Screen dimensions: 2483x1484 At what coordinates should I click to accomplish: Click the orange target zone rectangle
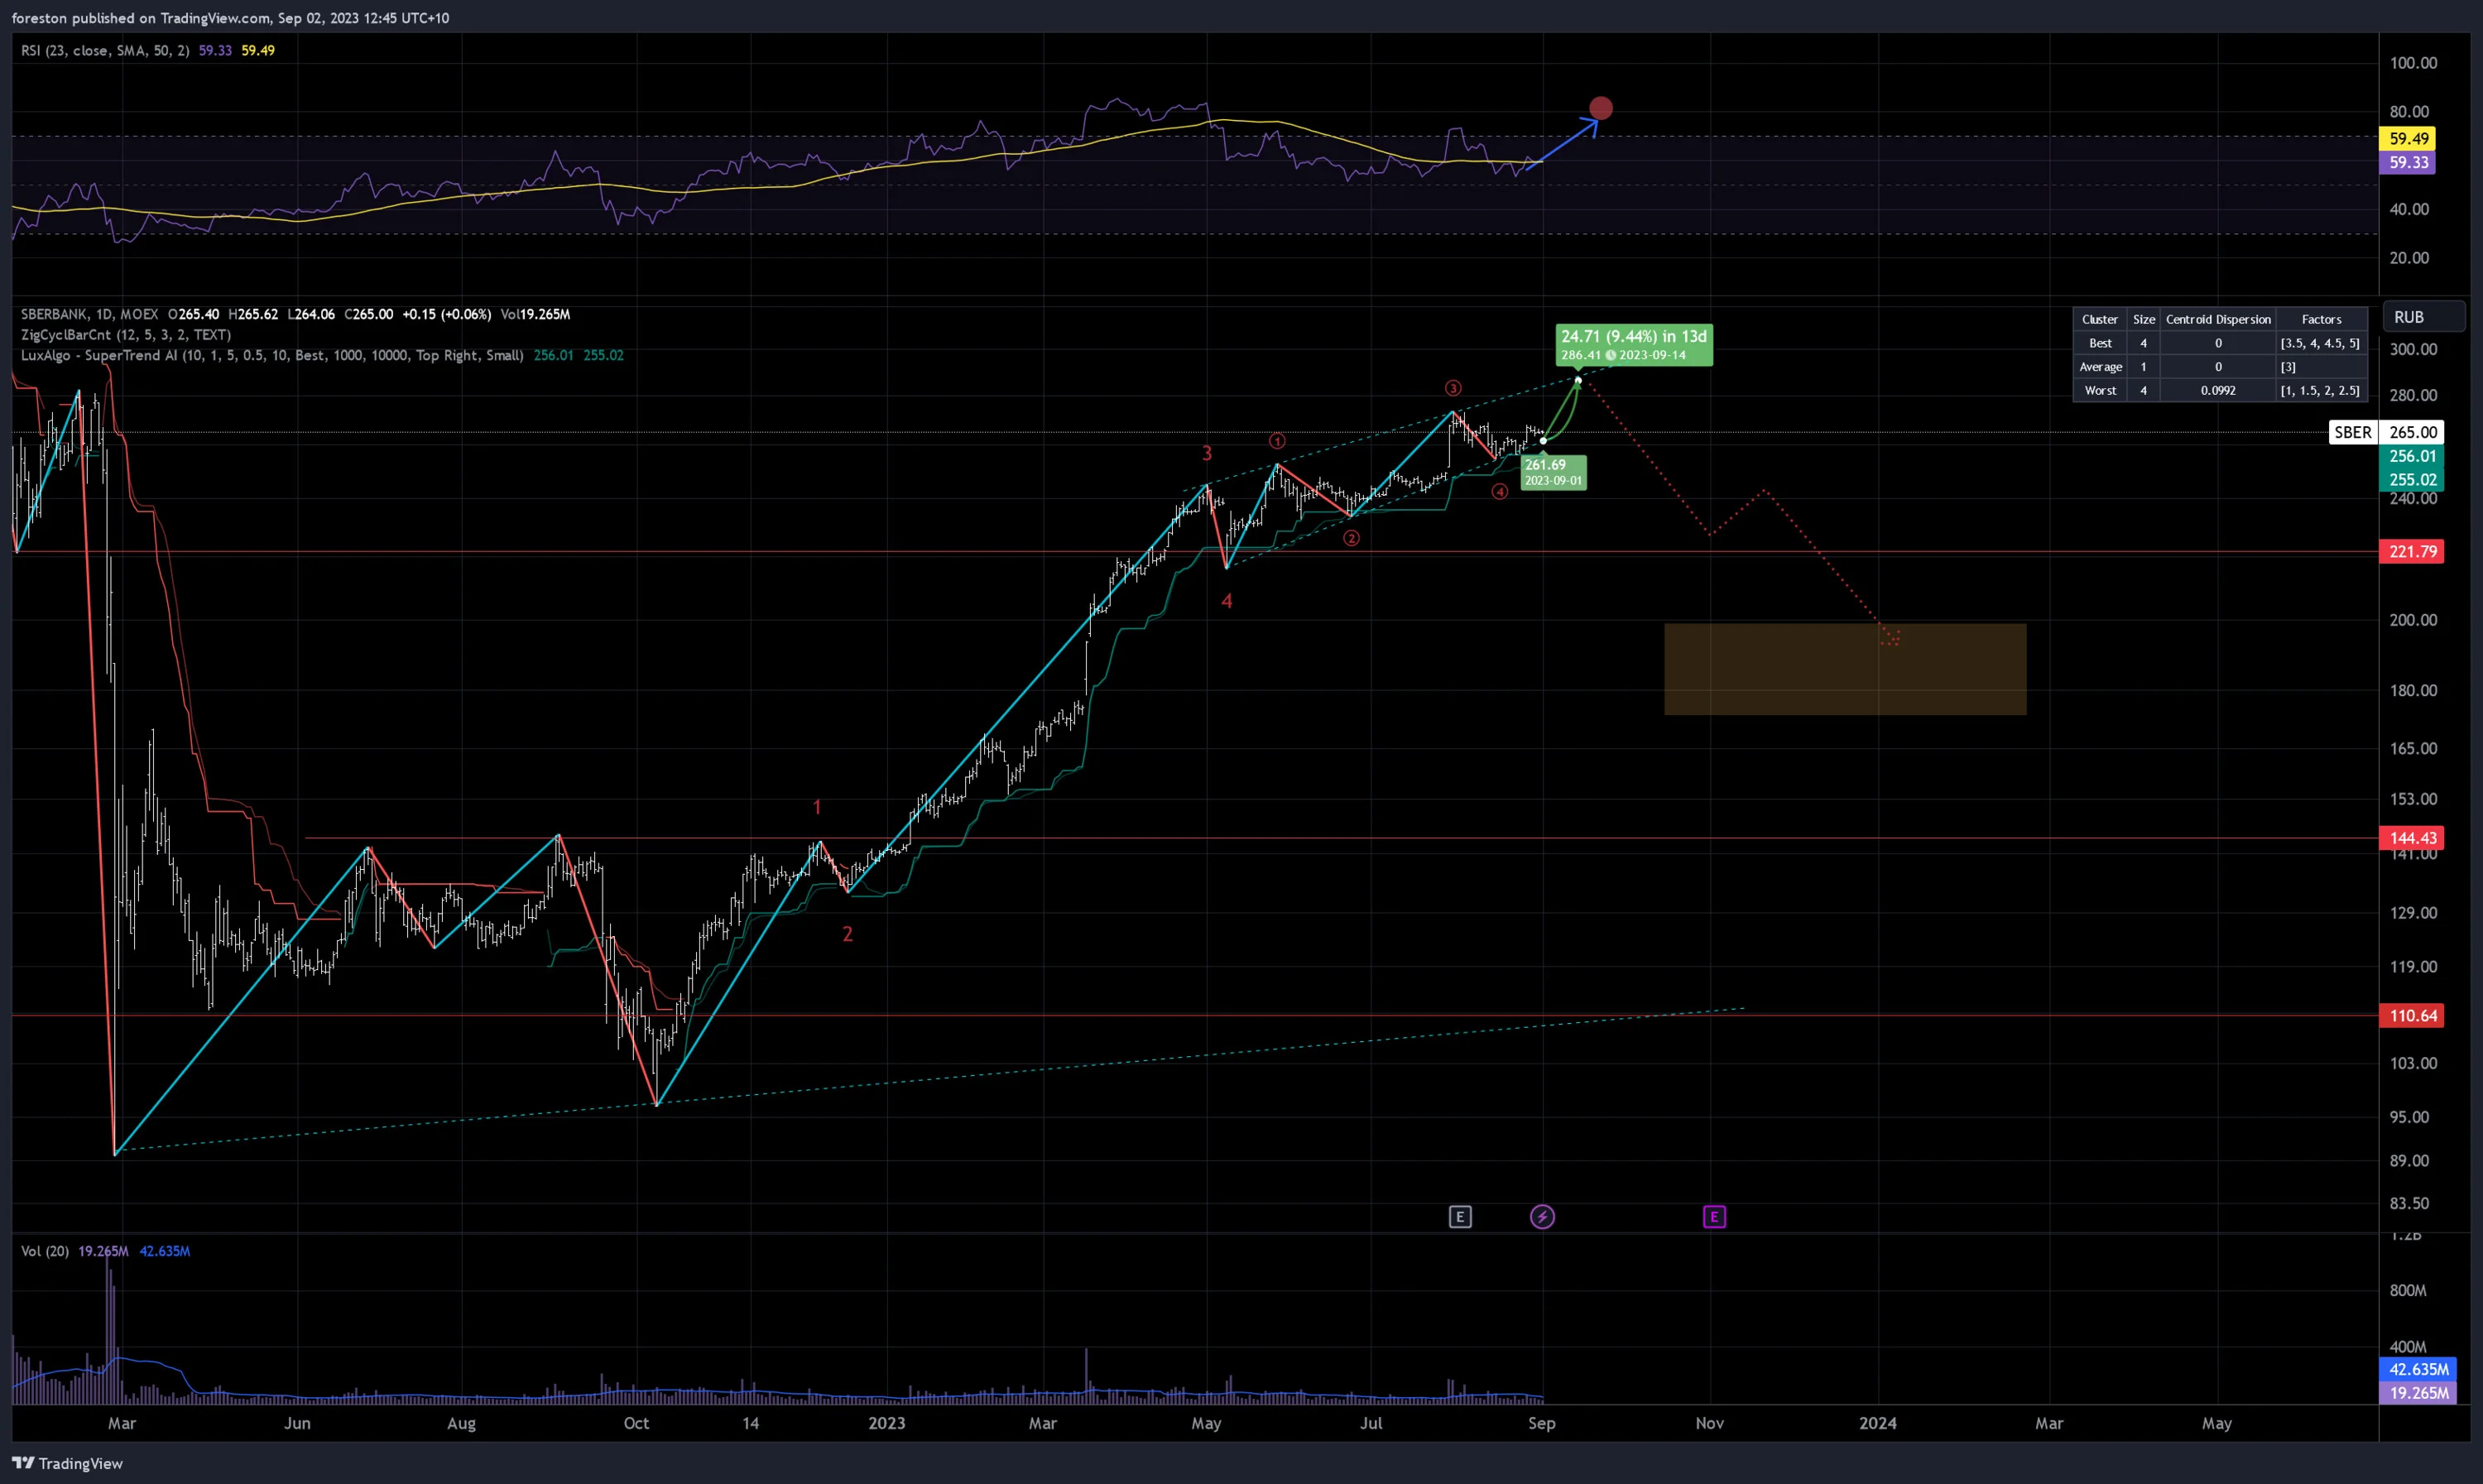[1845, 669]
